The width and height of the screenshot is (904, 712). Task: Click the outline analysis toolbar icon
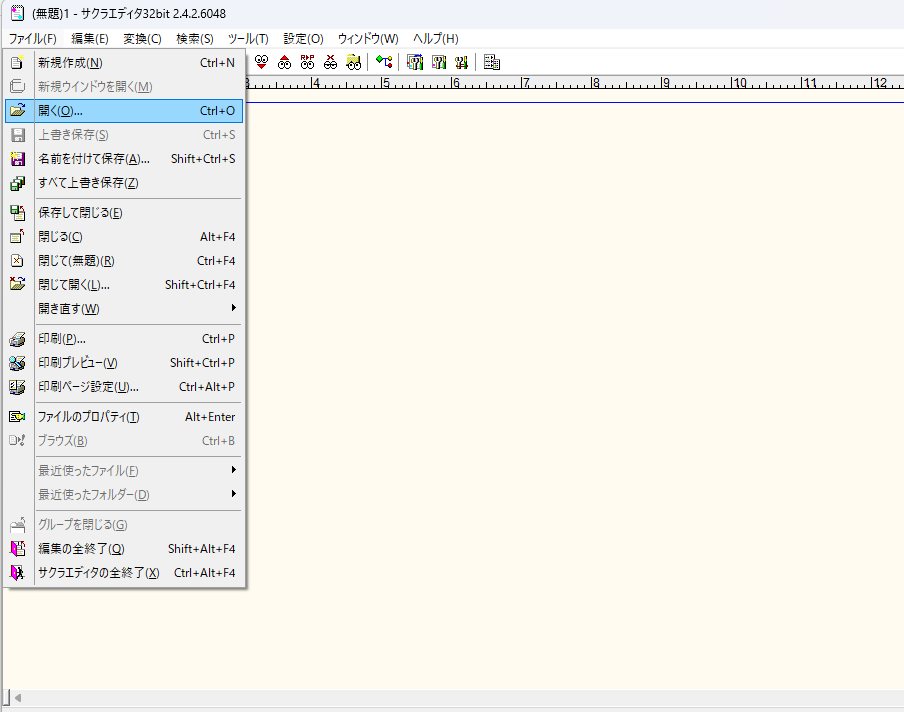tap(384, 62)
